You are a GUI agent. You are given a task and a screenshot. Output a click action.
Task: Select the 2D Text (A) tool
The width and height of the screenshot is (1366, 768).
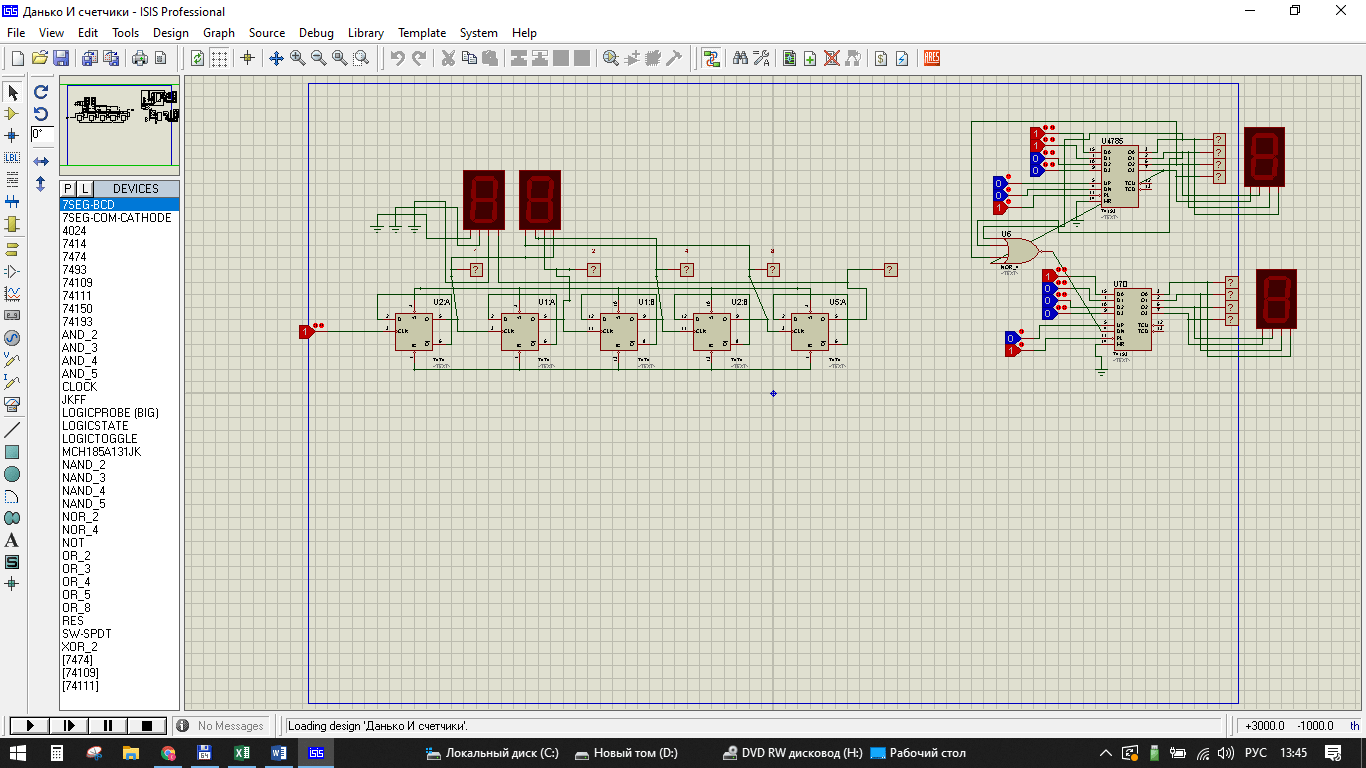[13, 540]
